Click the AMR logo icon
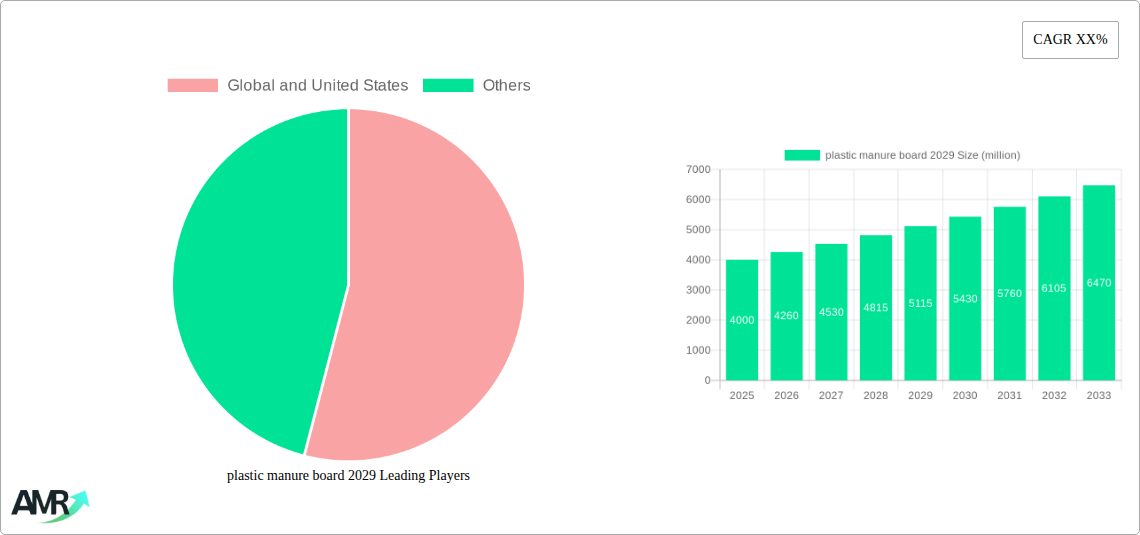 coord(49,505)
